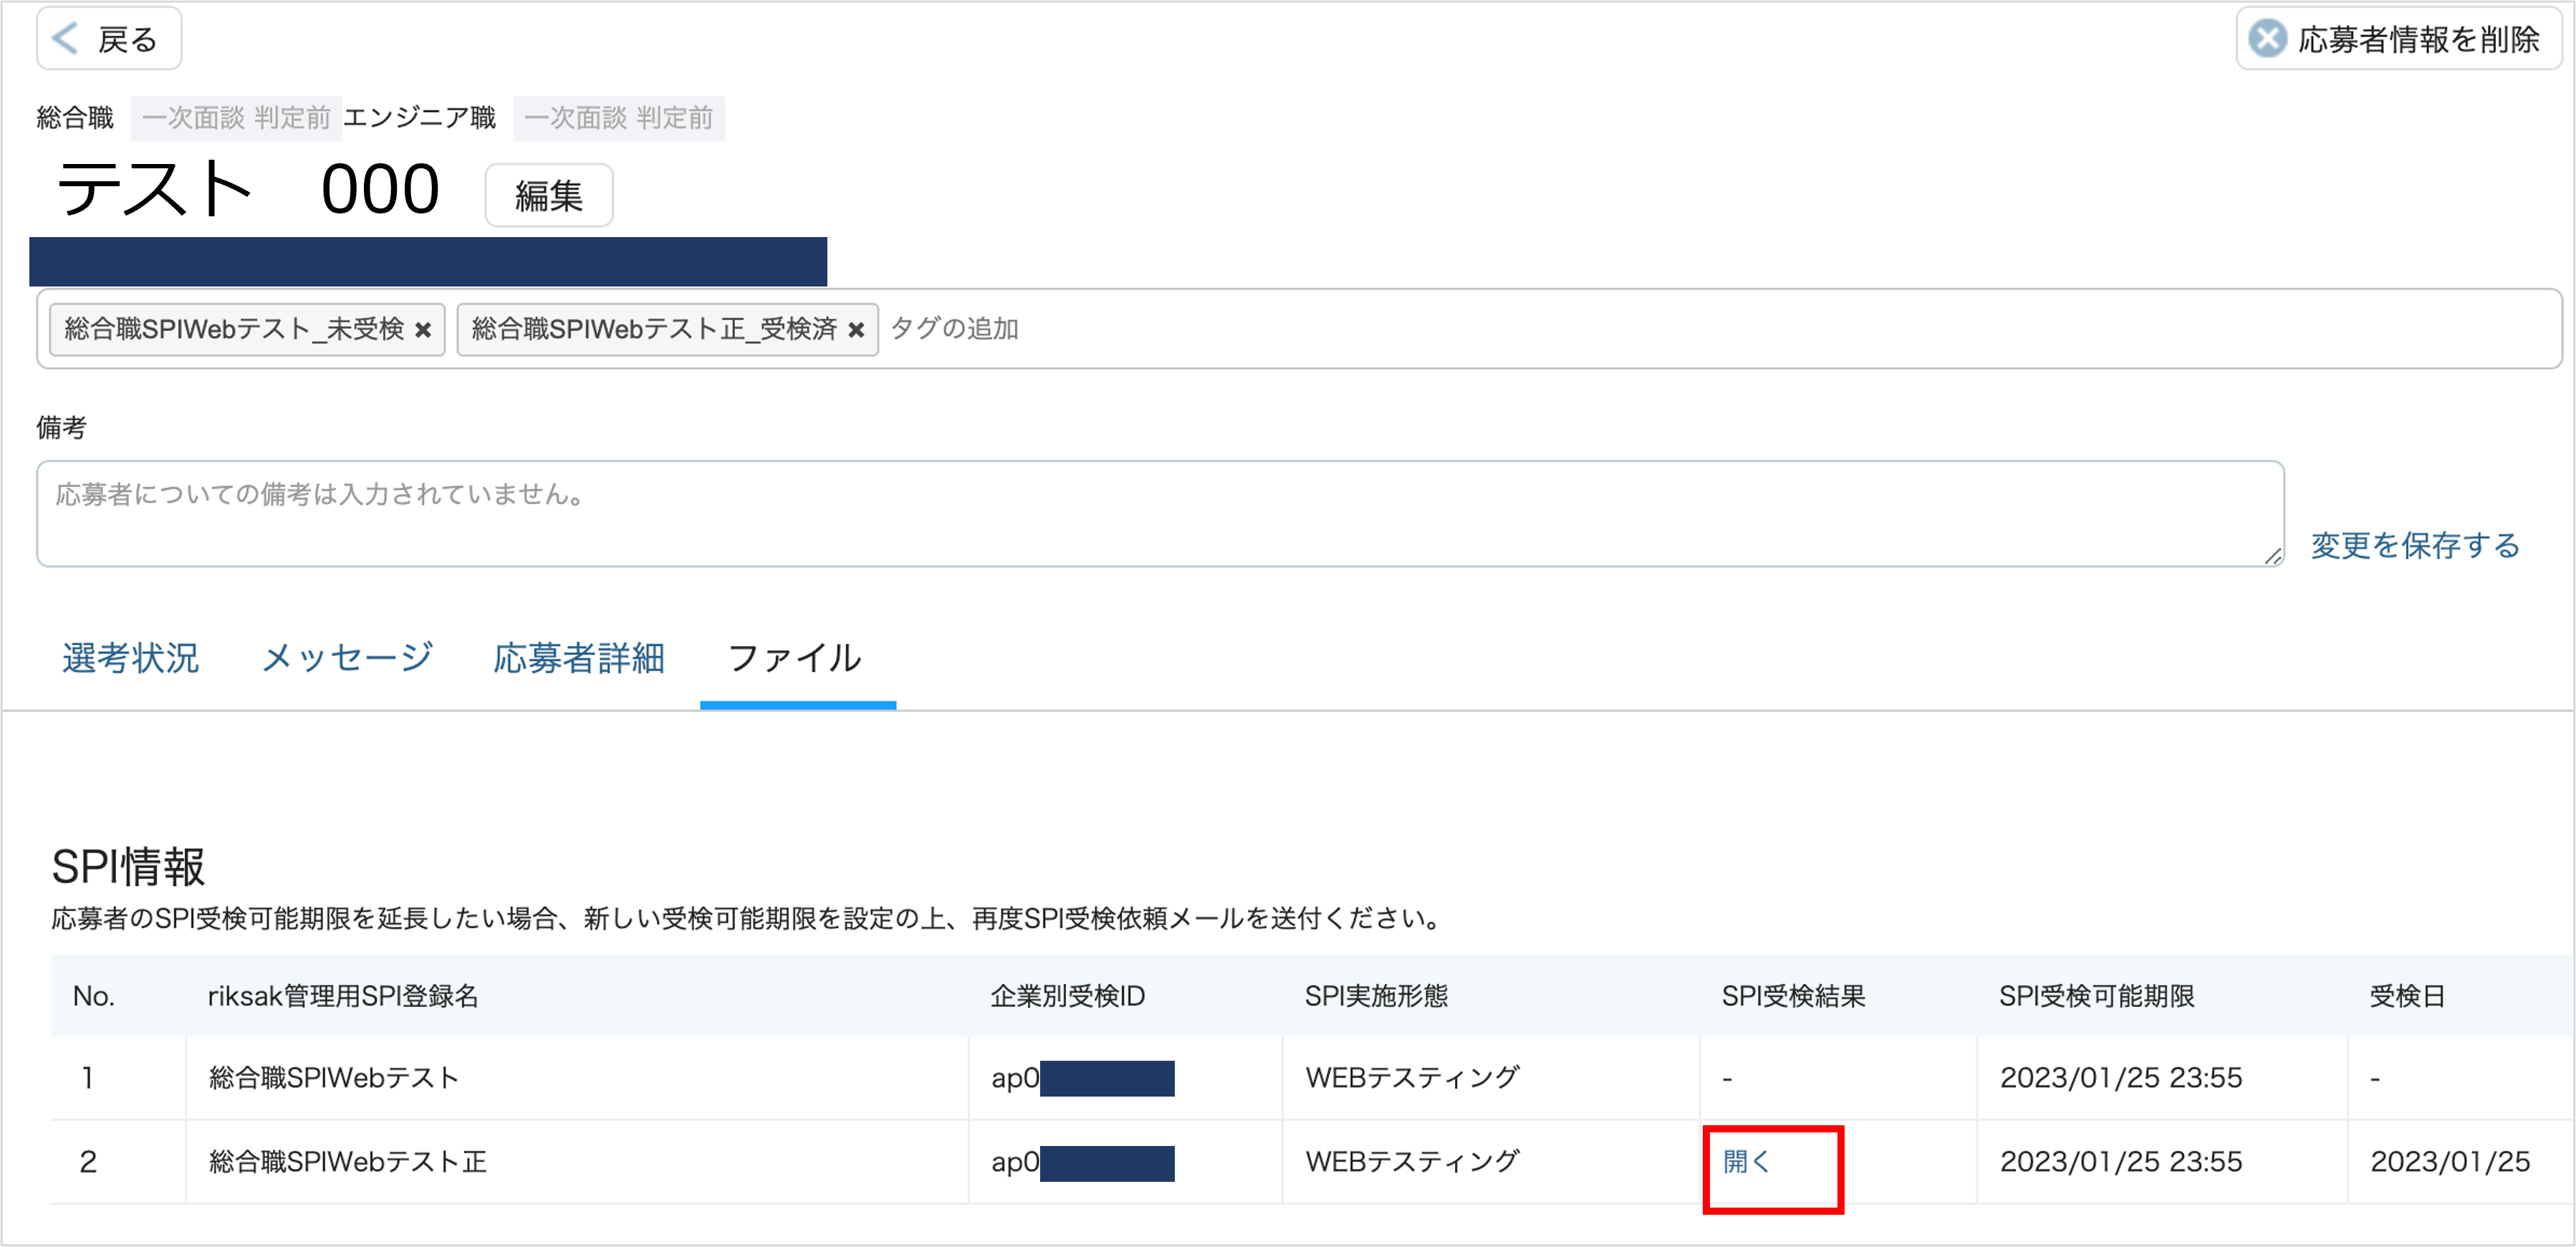Select the ファイル tab
2576x1247 pixels.
click(x=795, y=658)
